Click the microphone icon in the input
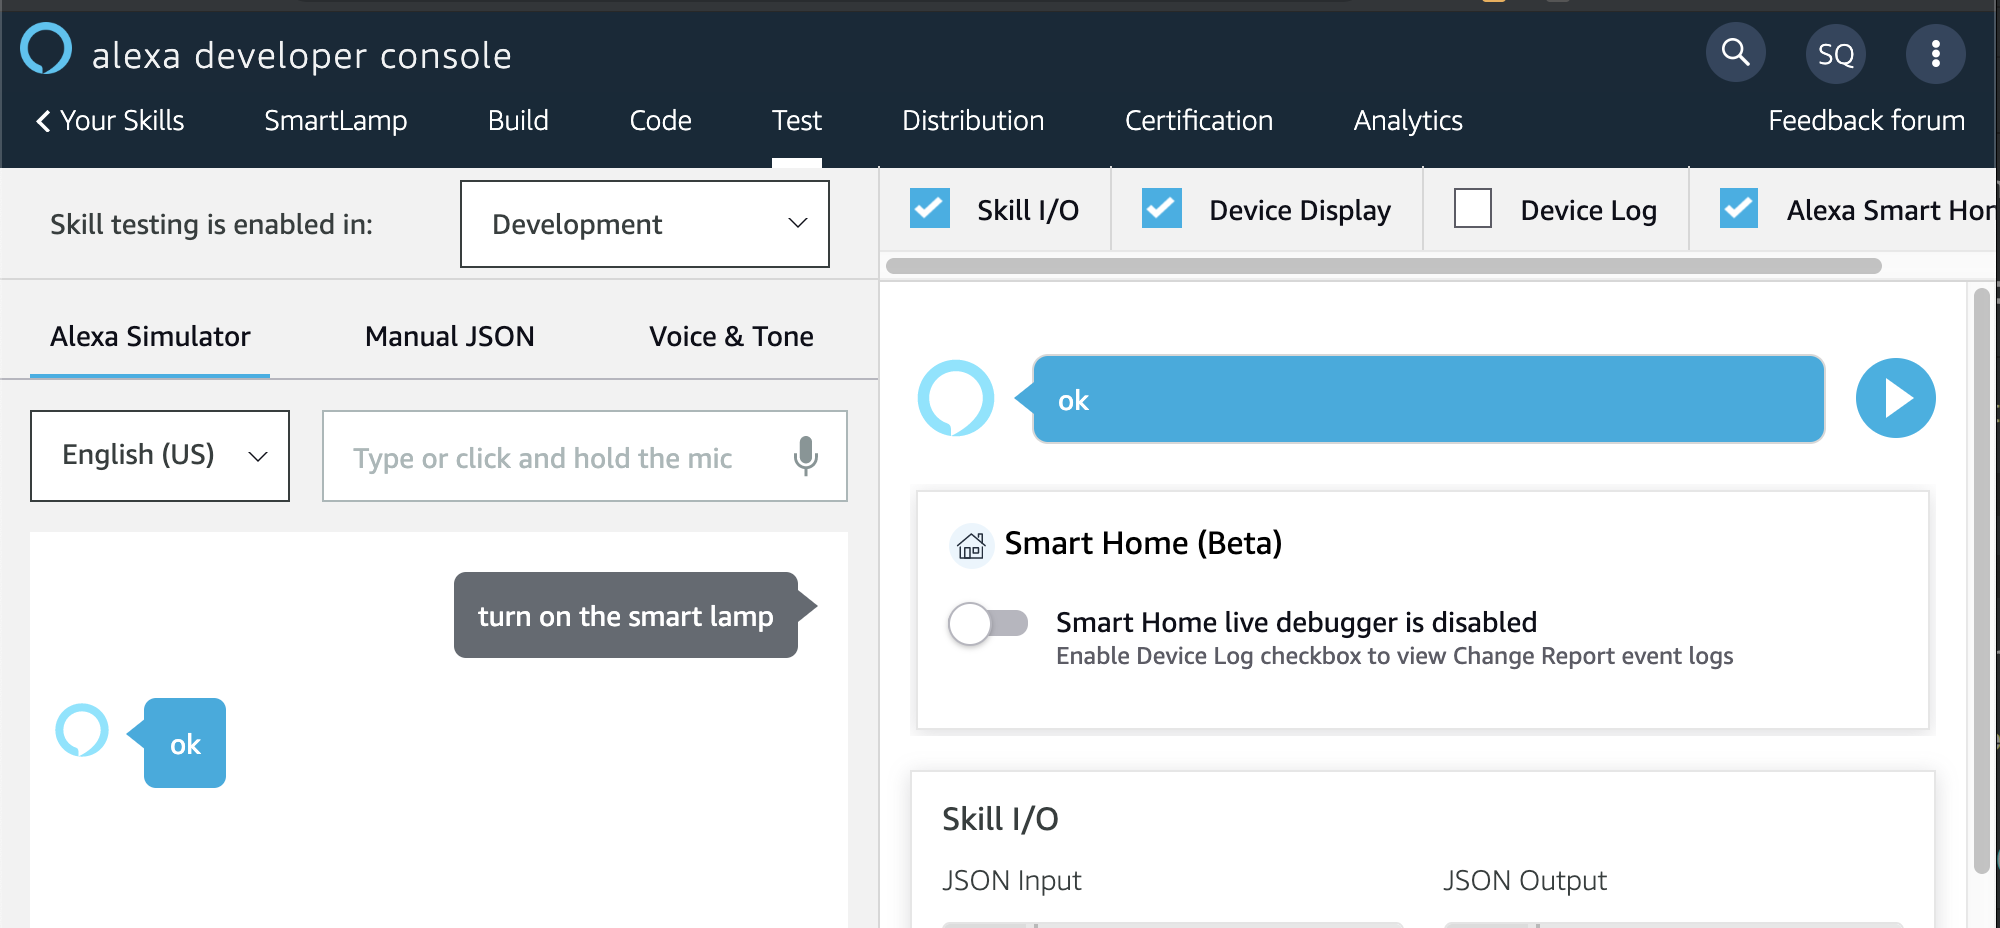 click(805, 456)
